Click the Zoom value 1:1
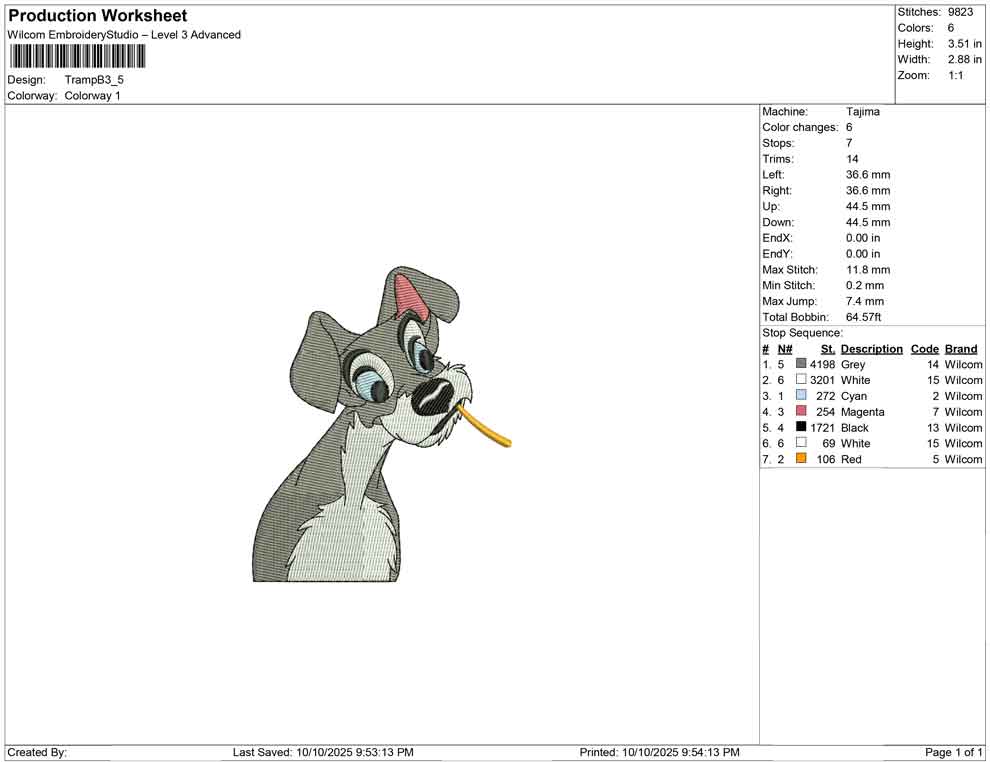The width and height of the screenshot is (990, 762). click(956, 75)
